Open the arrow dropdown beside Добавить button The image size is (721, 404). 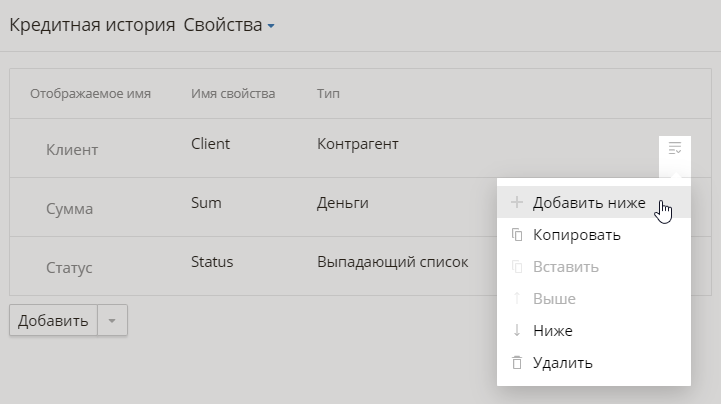click(x=112, y=321)
